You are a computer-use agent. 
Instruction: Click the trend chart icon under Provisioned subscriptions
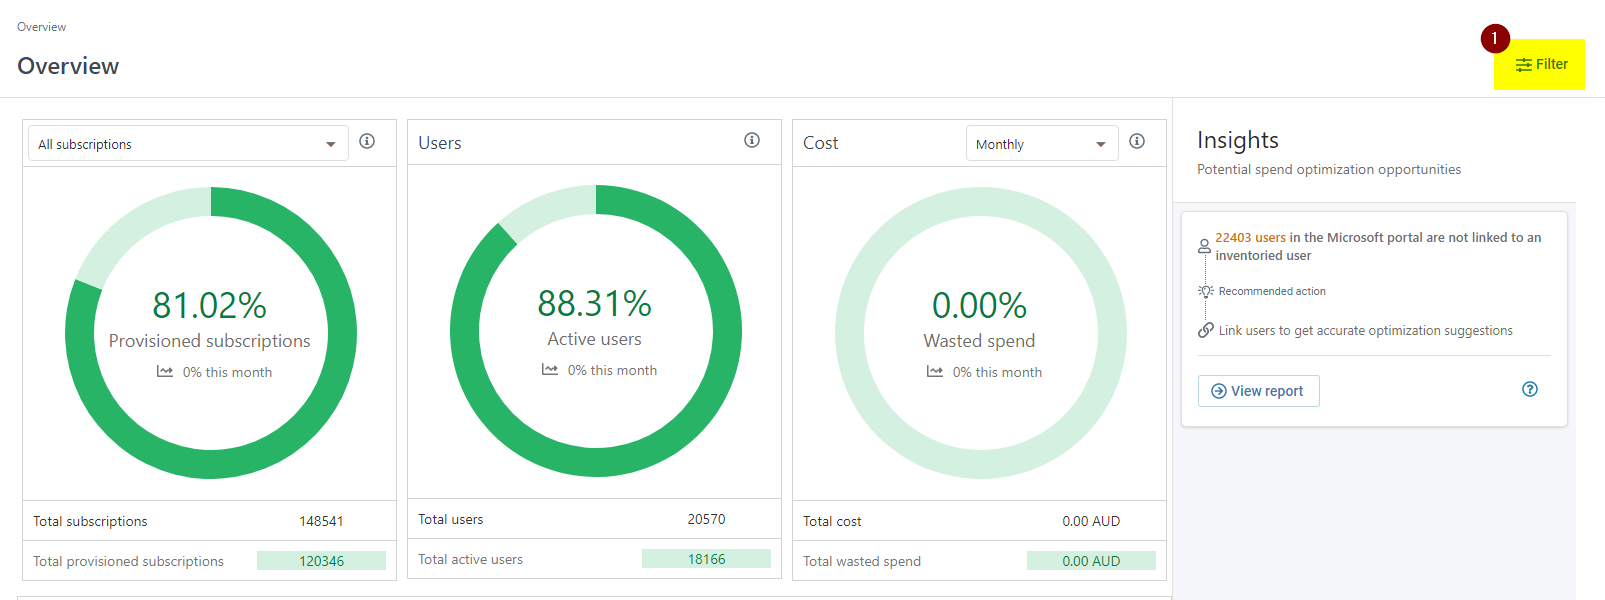[x=165, y=372]
